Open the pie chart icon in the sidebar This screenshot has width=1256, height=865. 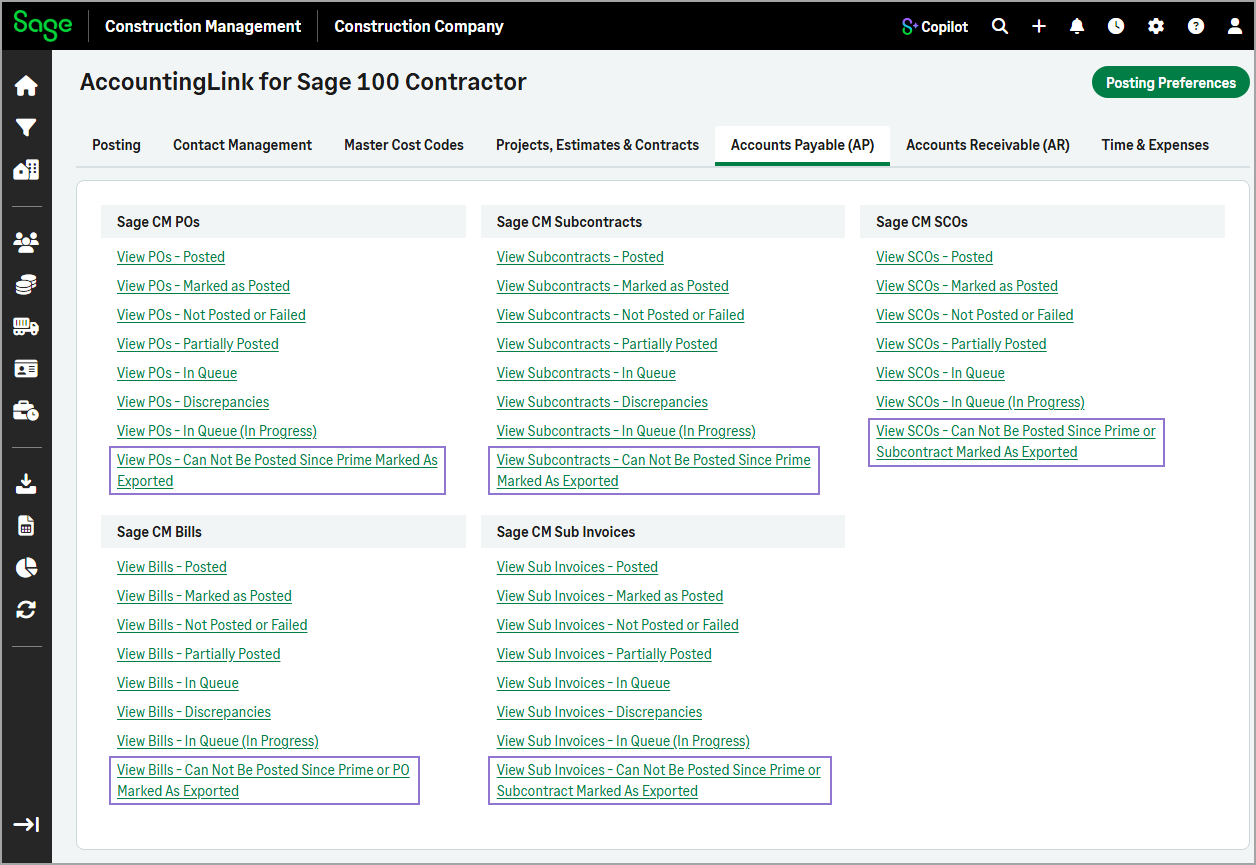point(26,568)
